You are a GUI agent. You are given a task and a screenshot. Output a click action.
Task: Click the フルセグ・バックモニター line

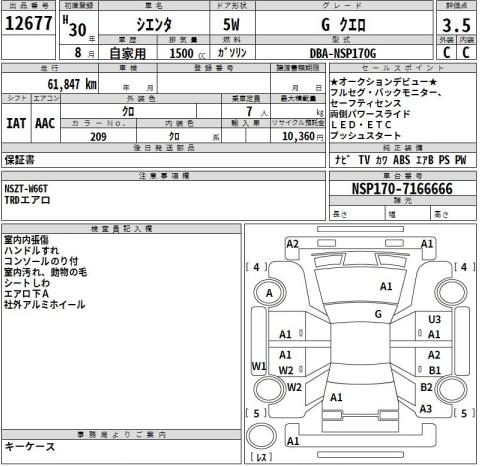387,92
